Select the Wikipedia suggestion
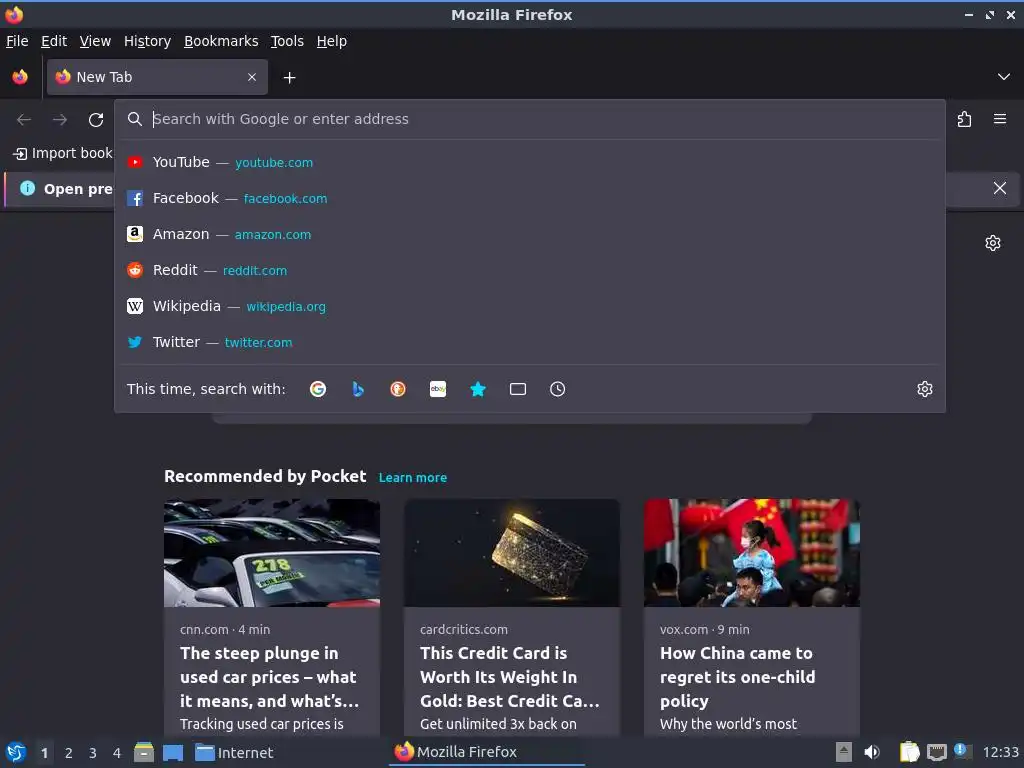 [530, 306]
